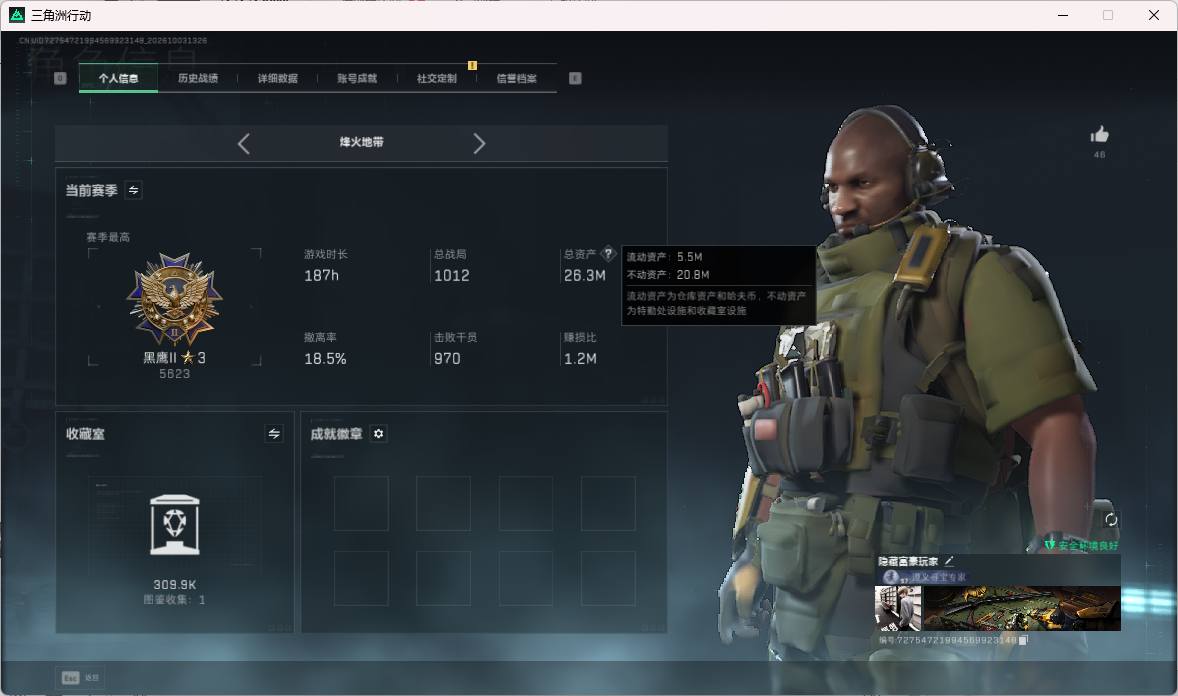Screen dimensions: 1178x696
Task: Open 成就徽章 gear settings
Action: 379,434
